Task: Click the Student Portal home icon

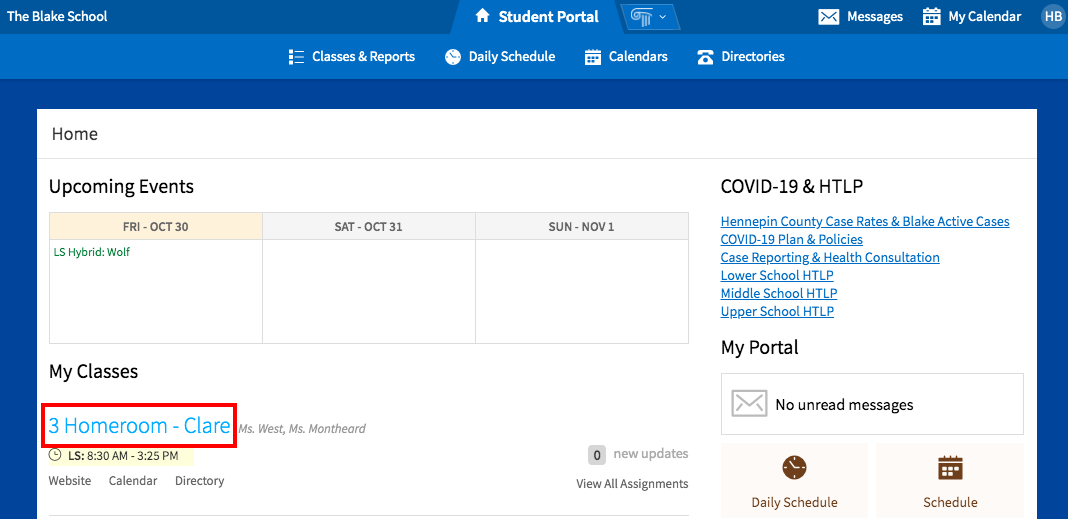Action: (482, 16)
